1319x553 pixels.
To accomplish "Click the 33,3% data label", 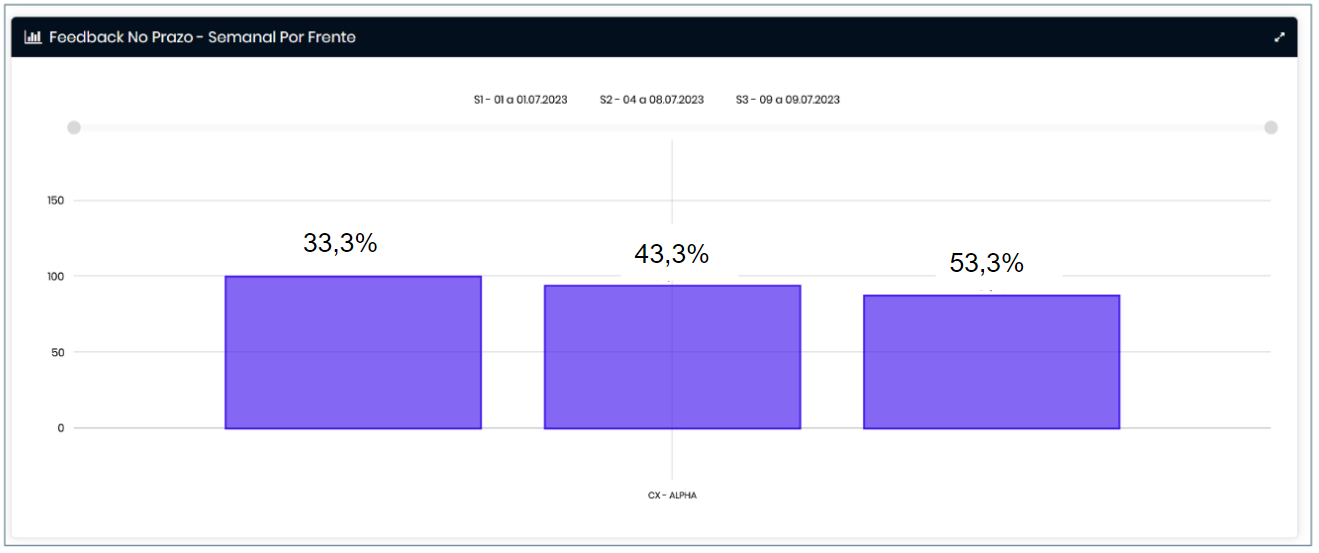I will [x=340, y=243].
